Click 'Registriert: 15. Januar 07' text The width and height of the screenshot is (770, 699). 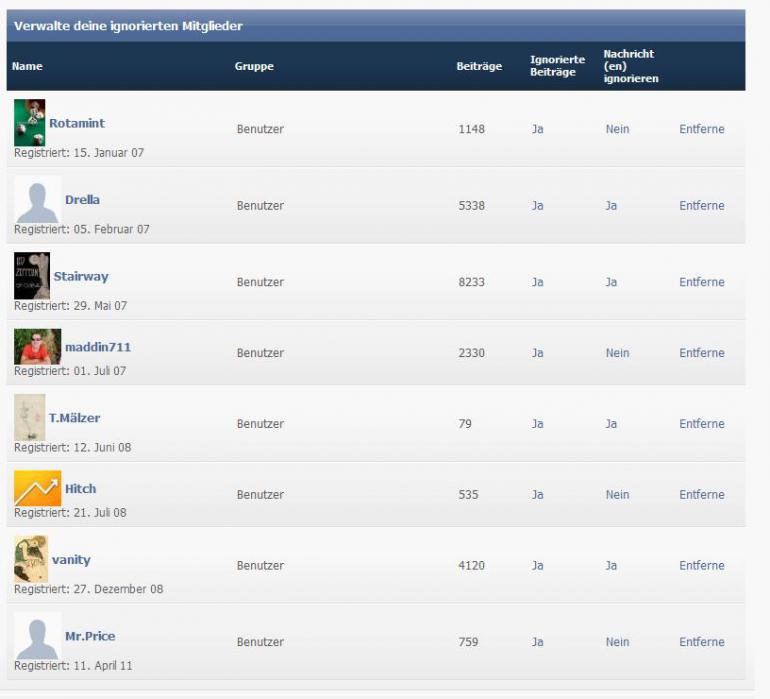pyautogui.click(x=79, y=153)
